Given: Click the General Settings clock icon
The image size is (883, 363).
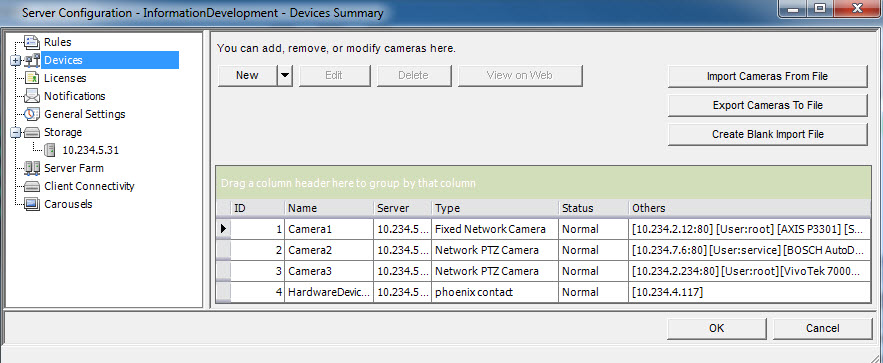Looking at the screenshot, I should point(32,114).
